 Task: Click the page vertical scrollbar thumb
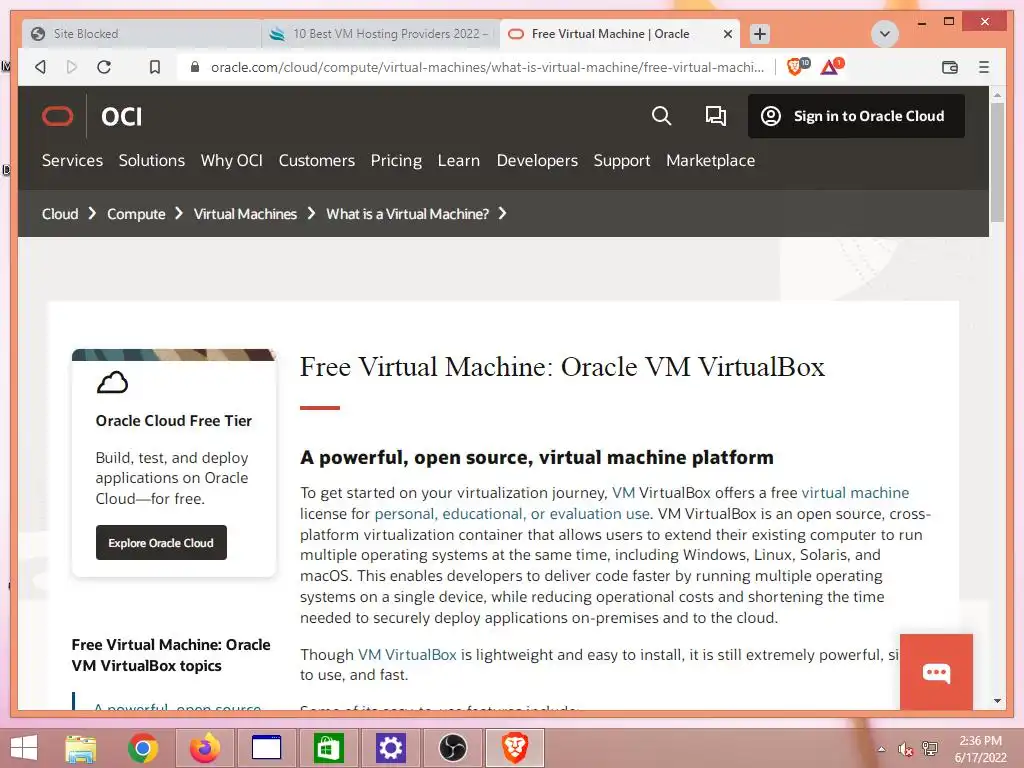tap(997, 162)
